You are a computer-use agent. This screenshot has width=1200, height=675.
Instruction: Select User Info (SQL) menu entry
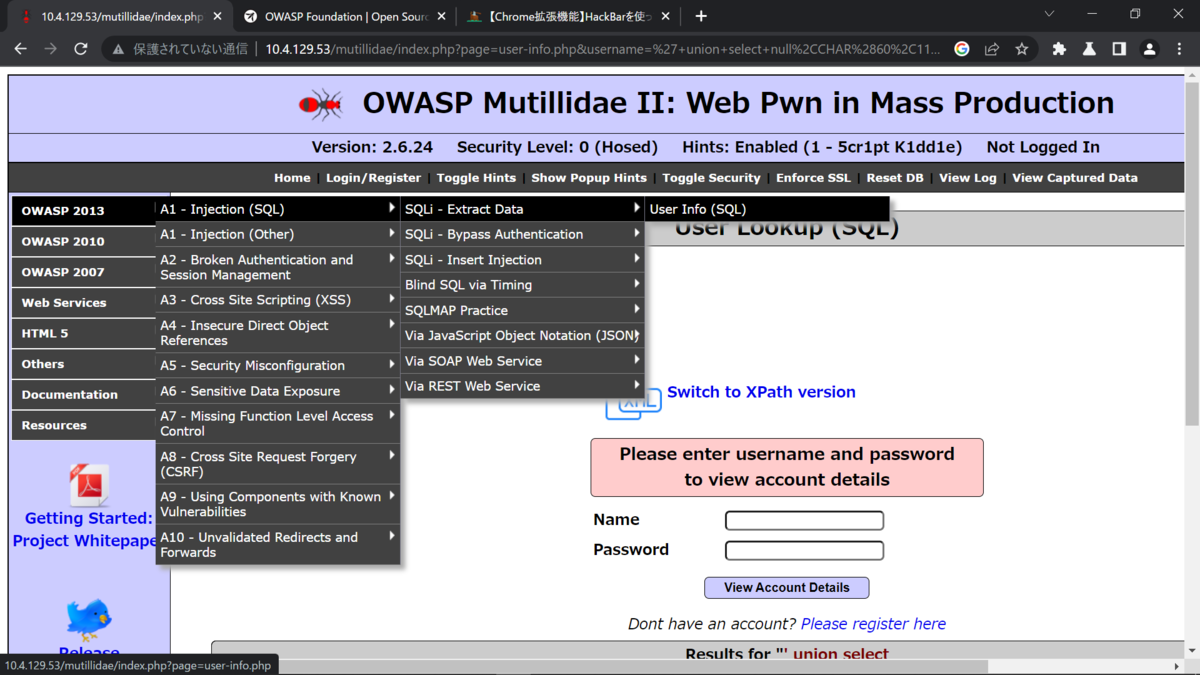point(767,209)
